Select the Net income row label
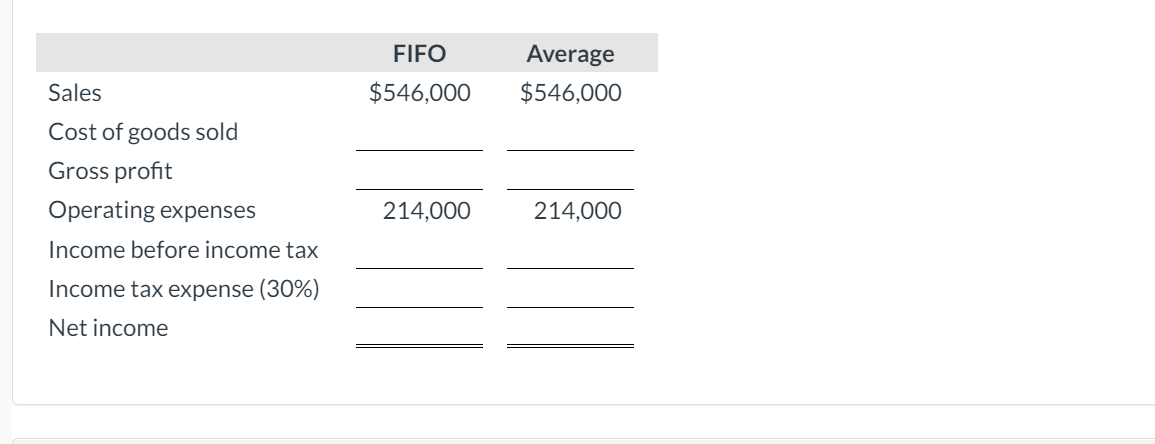The image size is (1155, 444). (x=108, y=328)
